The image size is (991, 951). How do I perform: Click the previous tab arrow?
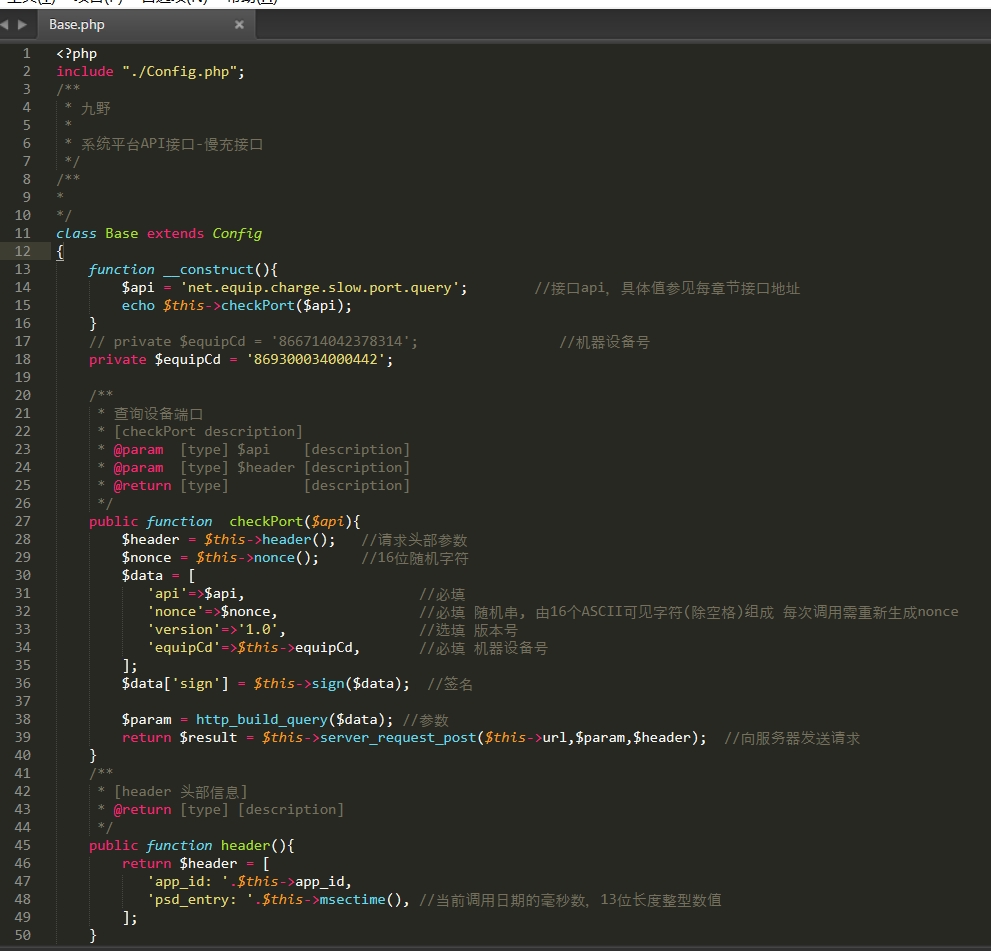pyautogui.click(x=7, y=24)
